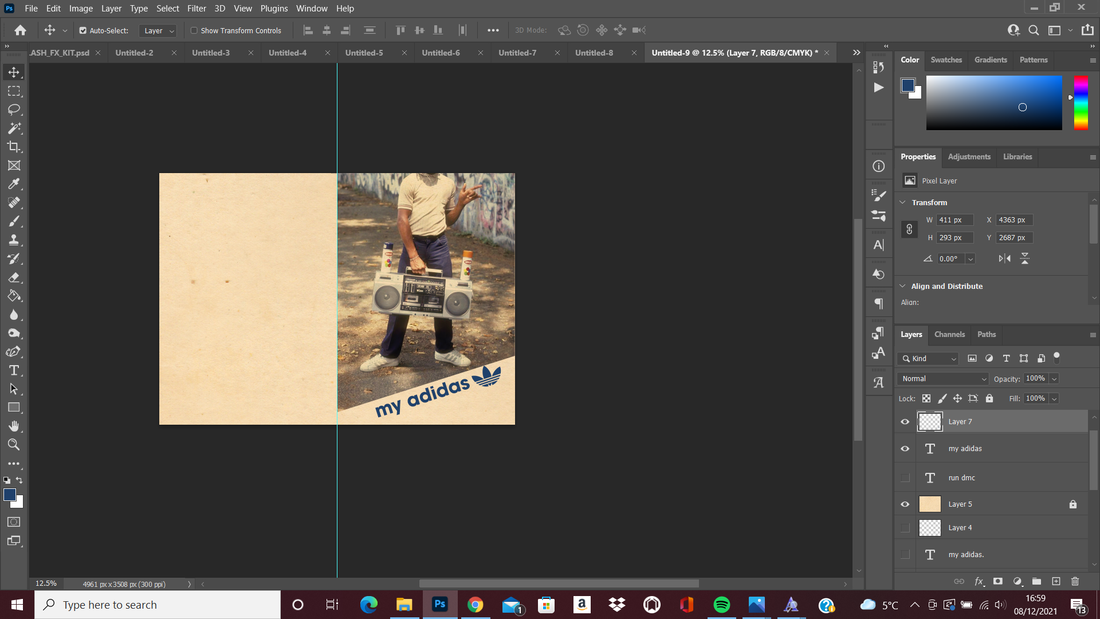Viewport: 1100px width, 619px height.
Task: Select the Rectangular Marquee tool
Action: tap(14, 91)
